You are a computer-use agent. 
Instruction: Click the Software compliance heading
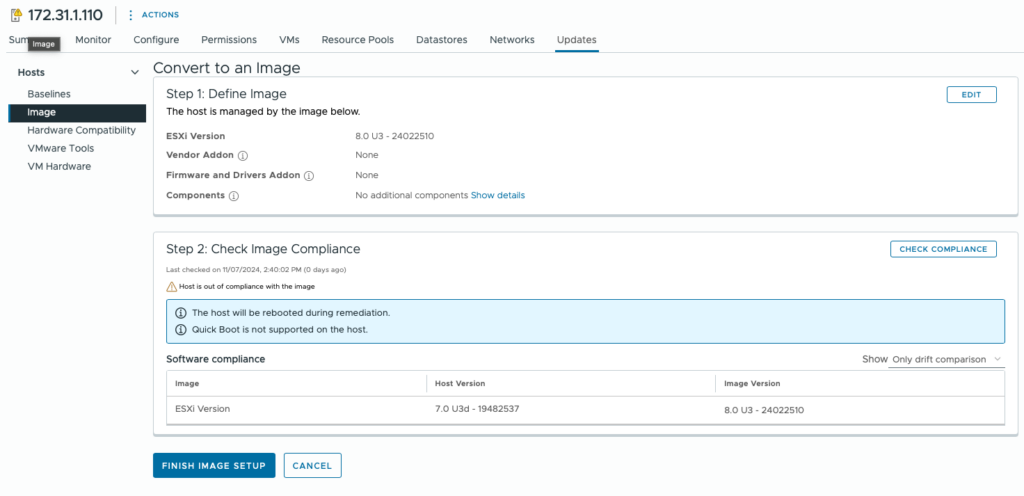pyautogui.click(x=216, y=359)
